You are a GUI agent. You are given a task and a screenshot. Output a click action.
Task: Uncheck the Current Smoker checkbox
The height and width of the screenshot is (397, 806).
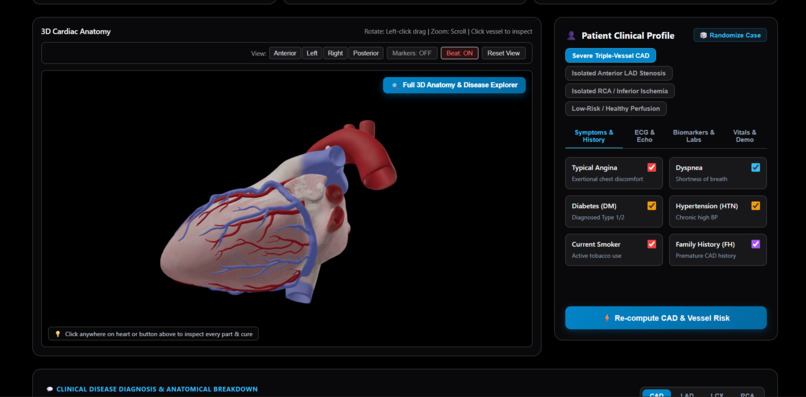coord(652,244)
